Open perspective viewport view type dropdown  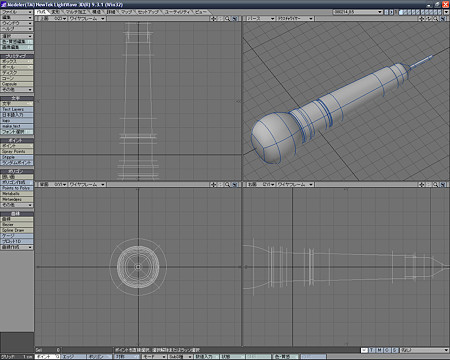[x=260, y=19]
